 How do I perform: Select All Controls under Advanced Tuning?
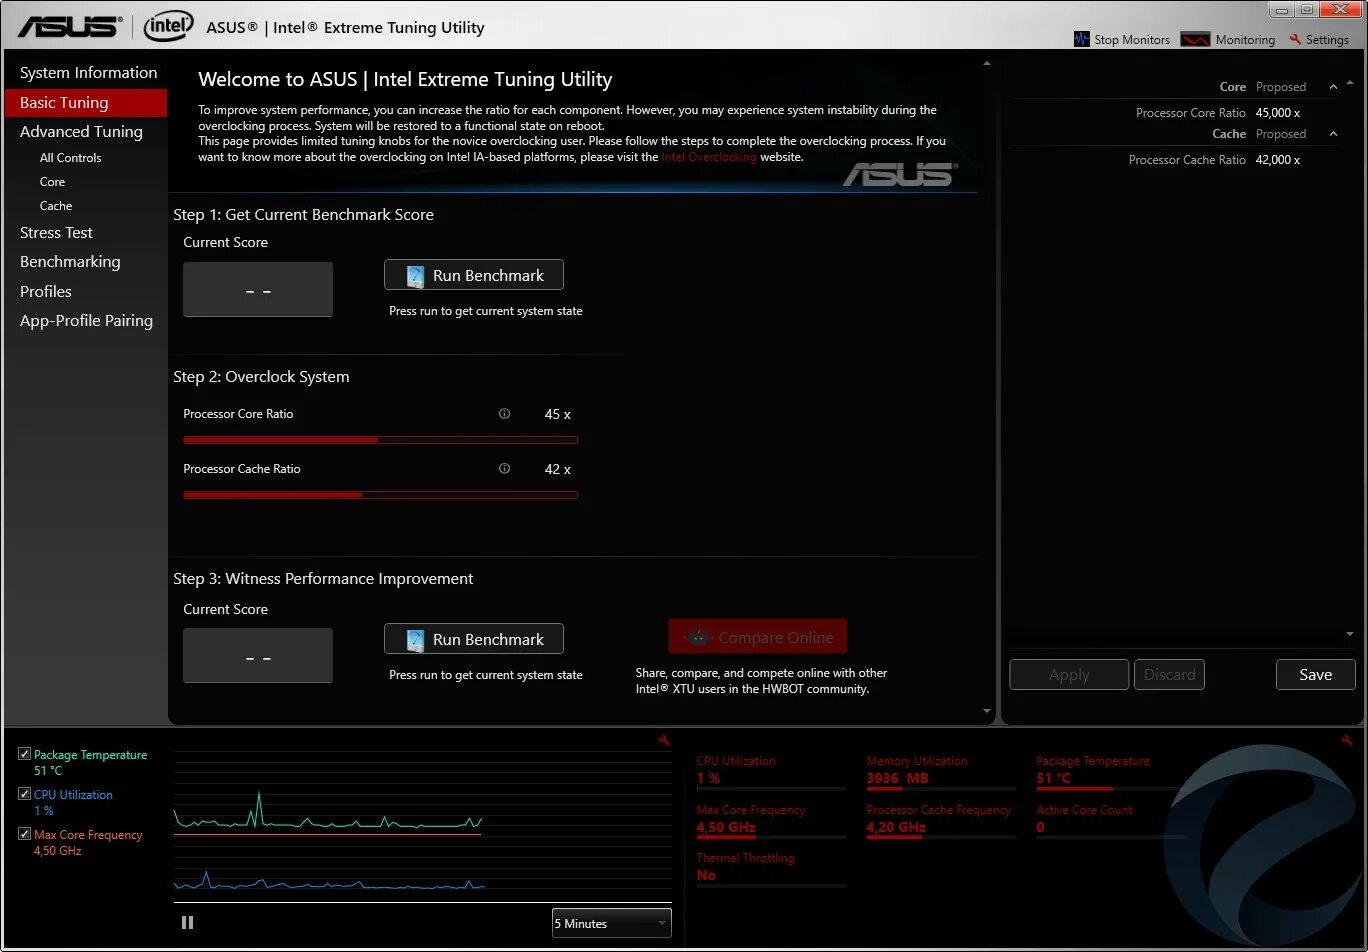pos(70,158)
